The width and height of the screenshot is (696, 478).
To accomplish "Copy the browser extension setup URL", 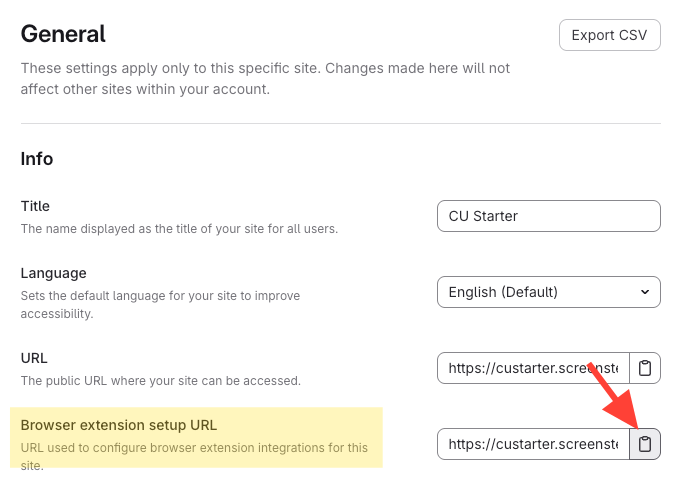I will 645,444.
